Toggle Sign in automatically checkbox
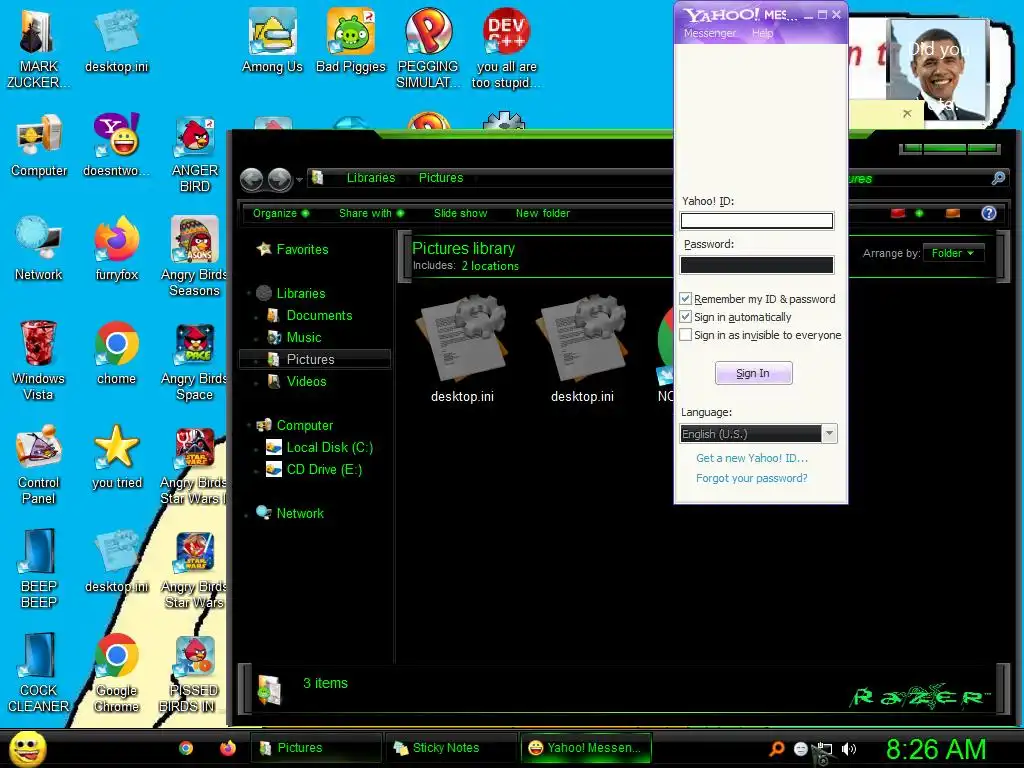1024x768 pixels. (685, 317)
